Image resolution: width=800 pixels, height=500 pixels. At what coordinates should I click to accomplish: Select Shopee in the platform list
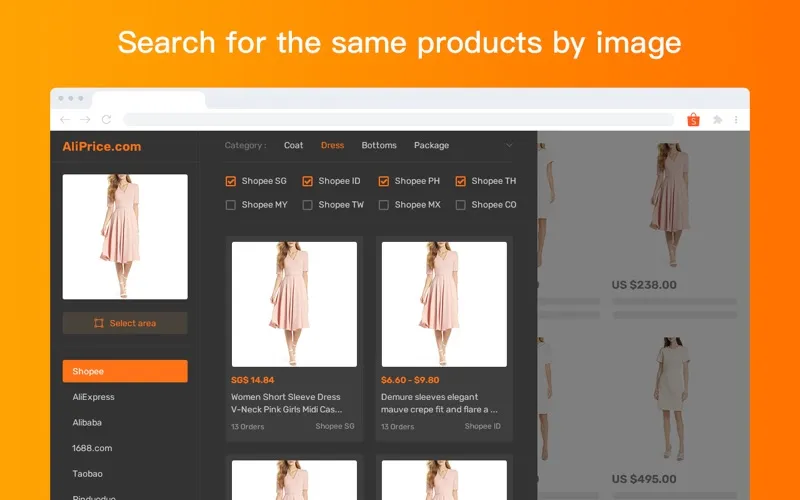pos(125,371)
